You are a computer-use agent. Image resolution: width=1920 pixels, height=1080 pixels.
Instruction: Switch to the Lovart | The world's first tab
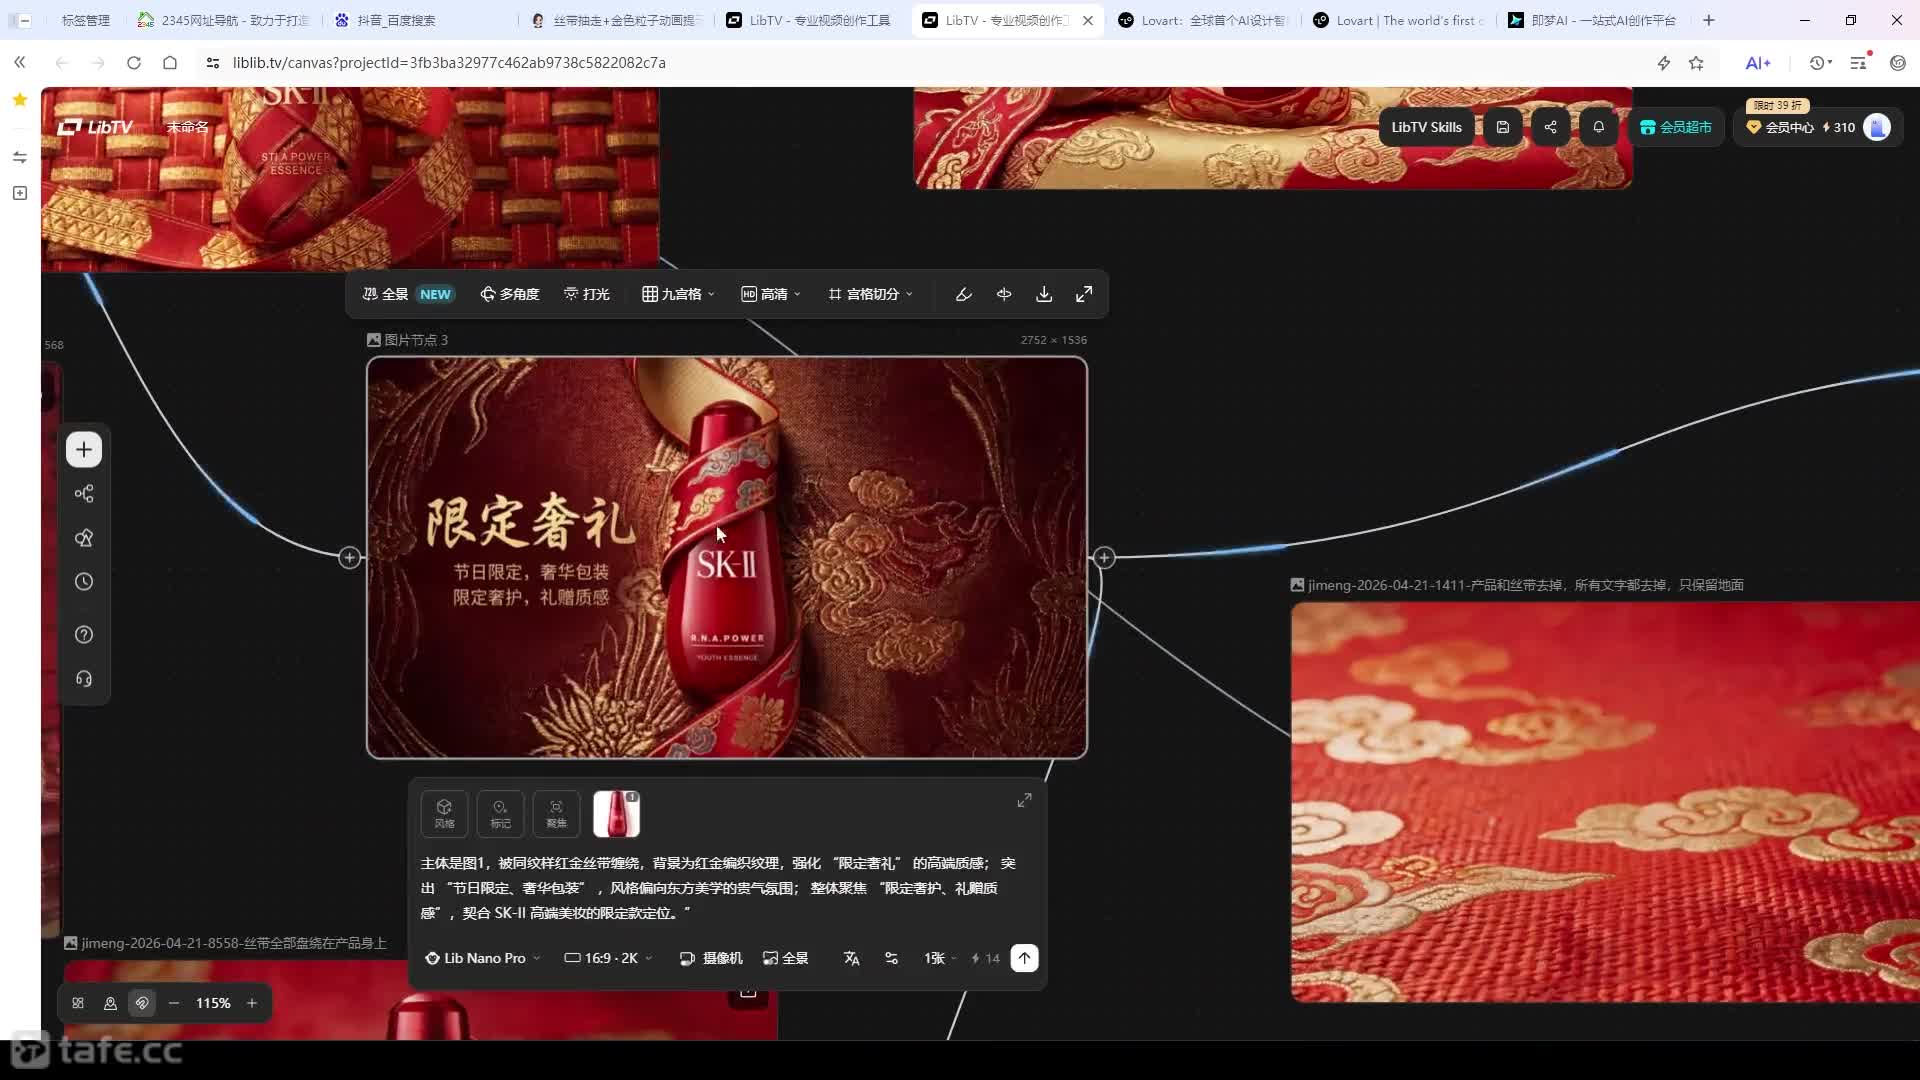1400,20
